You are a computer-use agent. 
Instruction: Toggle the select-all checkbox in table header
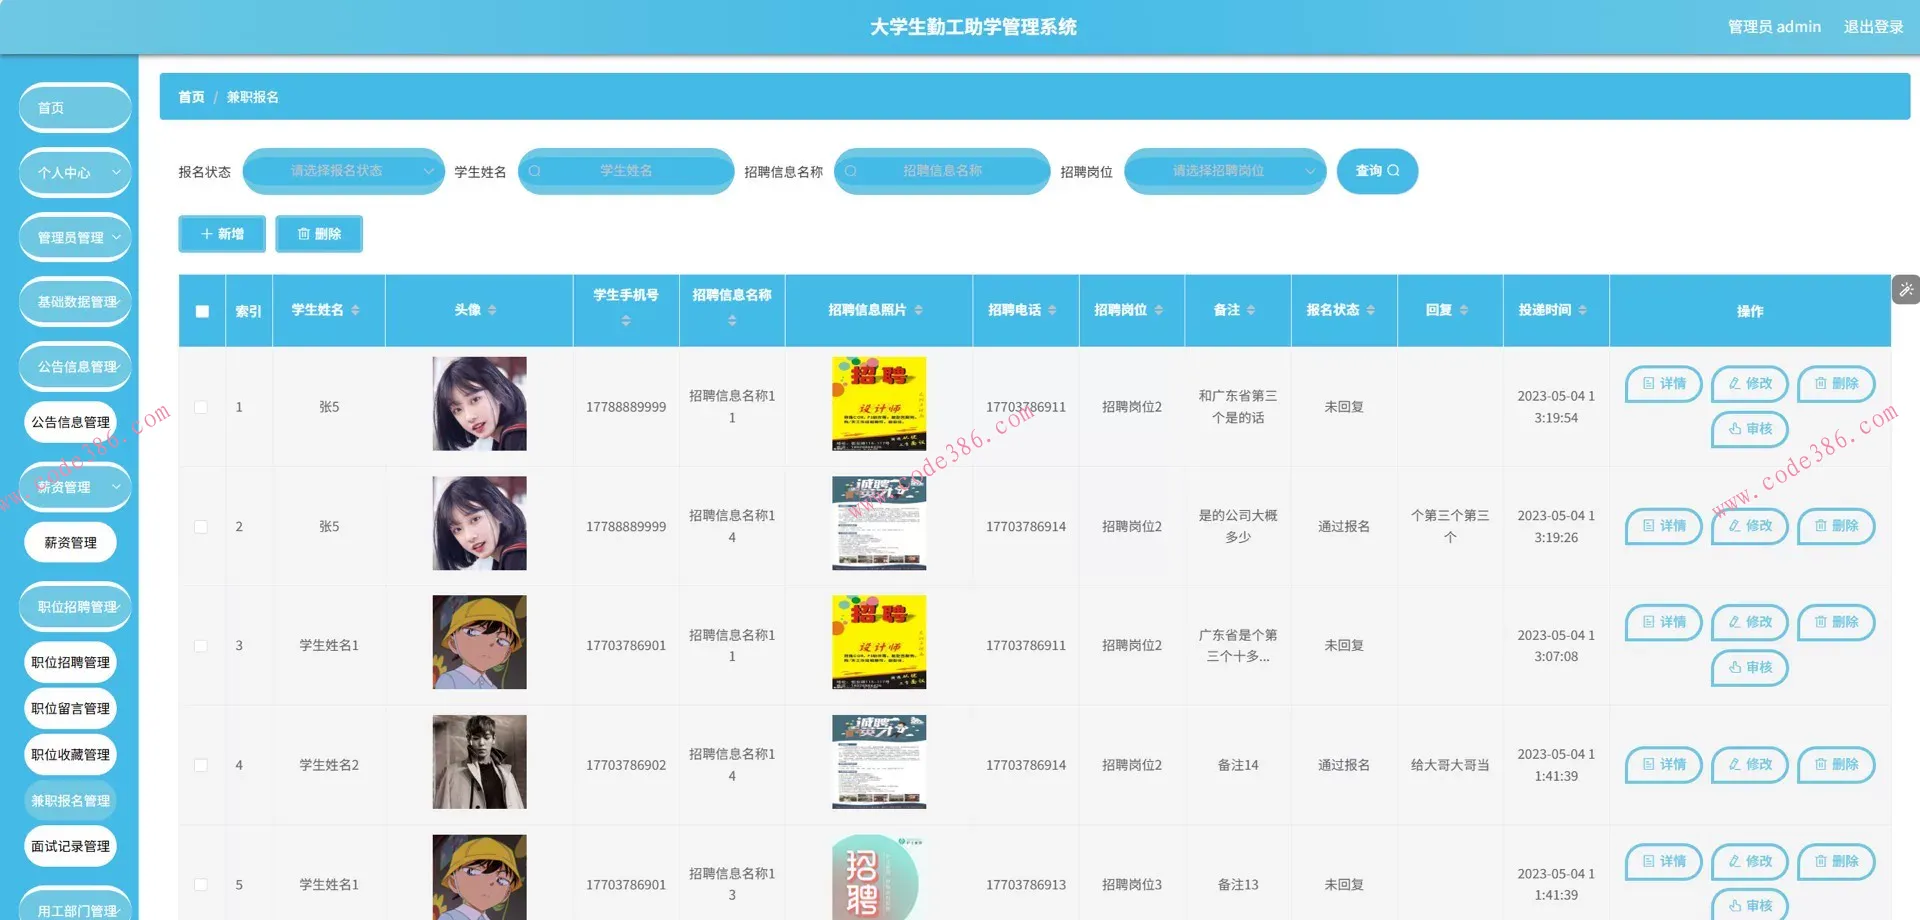tap(201, 311)
